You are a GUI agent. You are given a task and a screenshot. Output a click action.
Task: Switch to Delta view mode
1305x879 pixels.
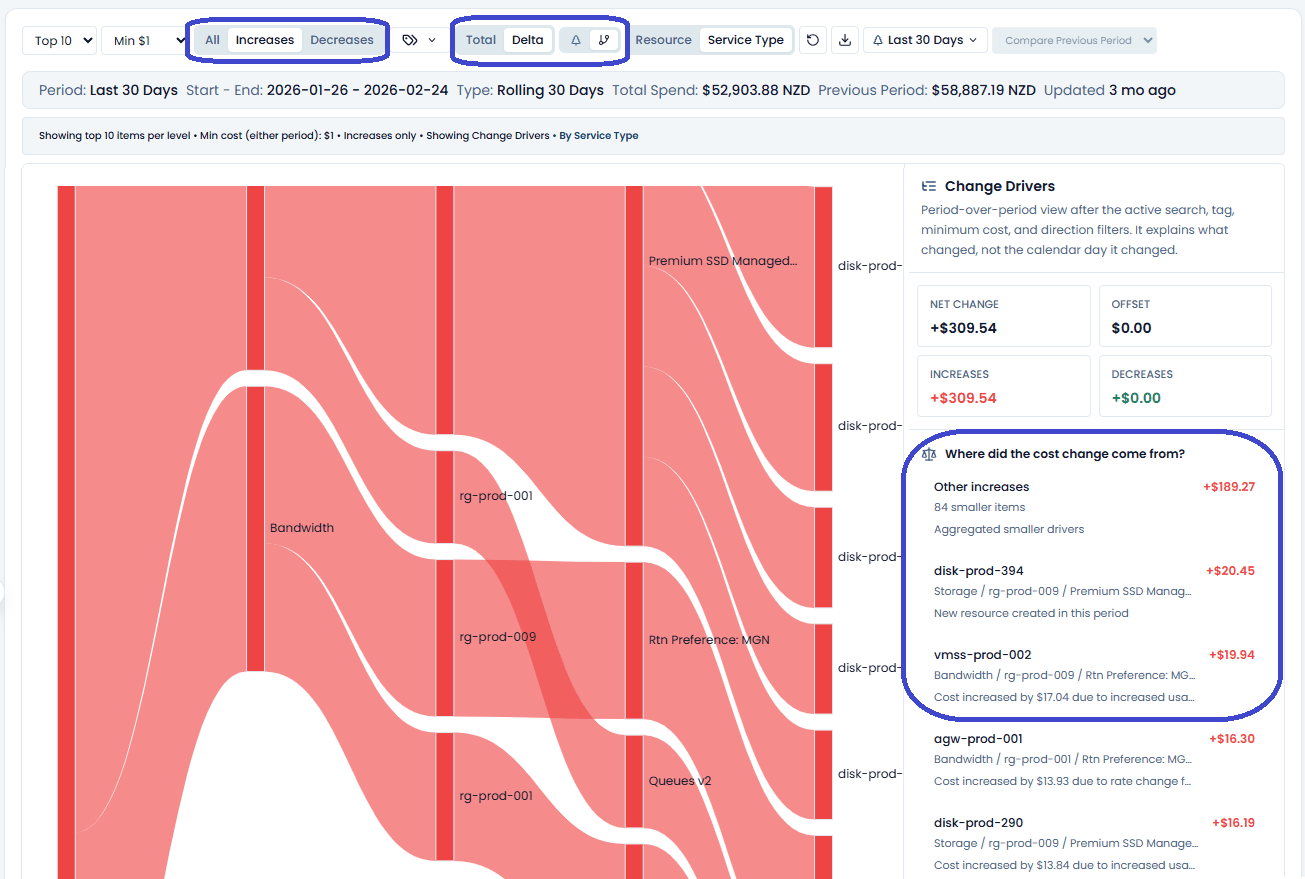(528, 40)
